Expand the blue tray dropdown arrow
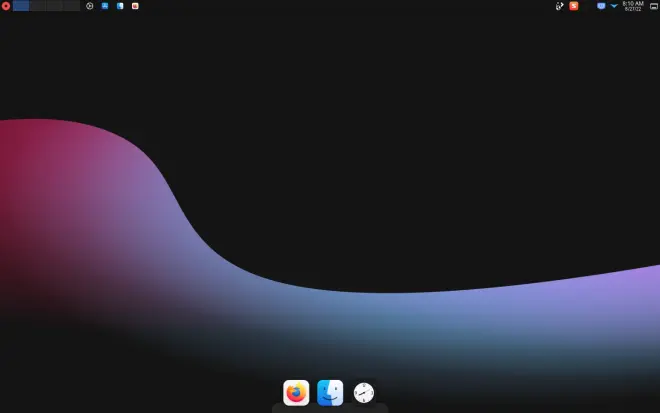 (x=614, y=6)
